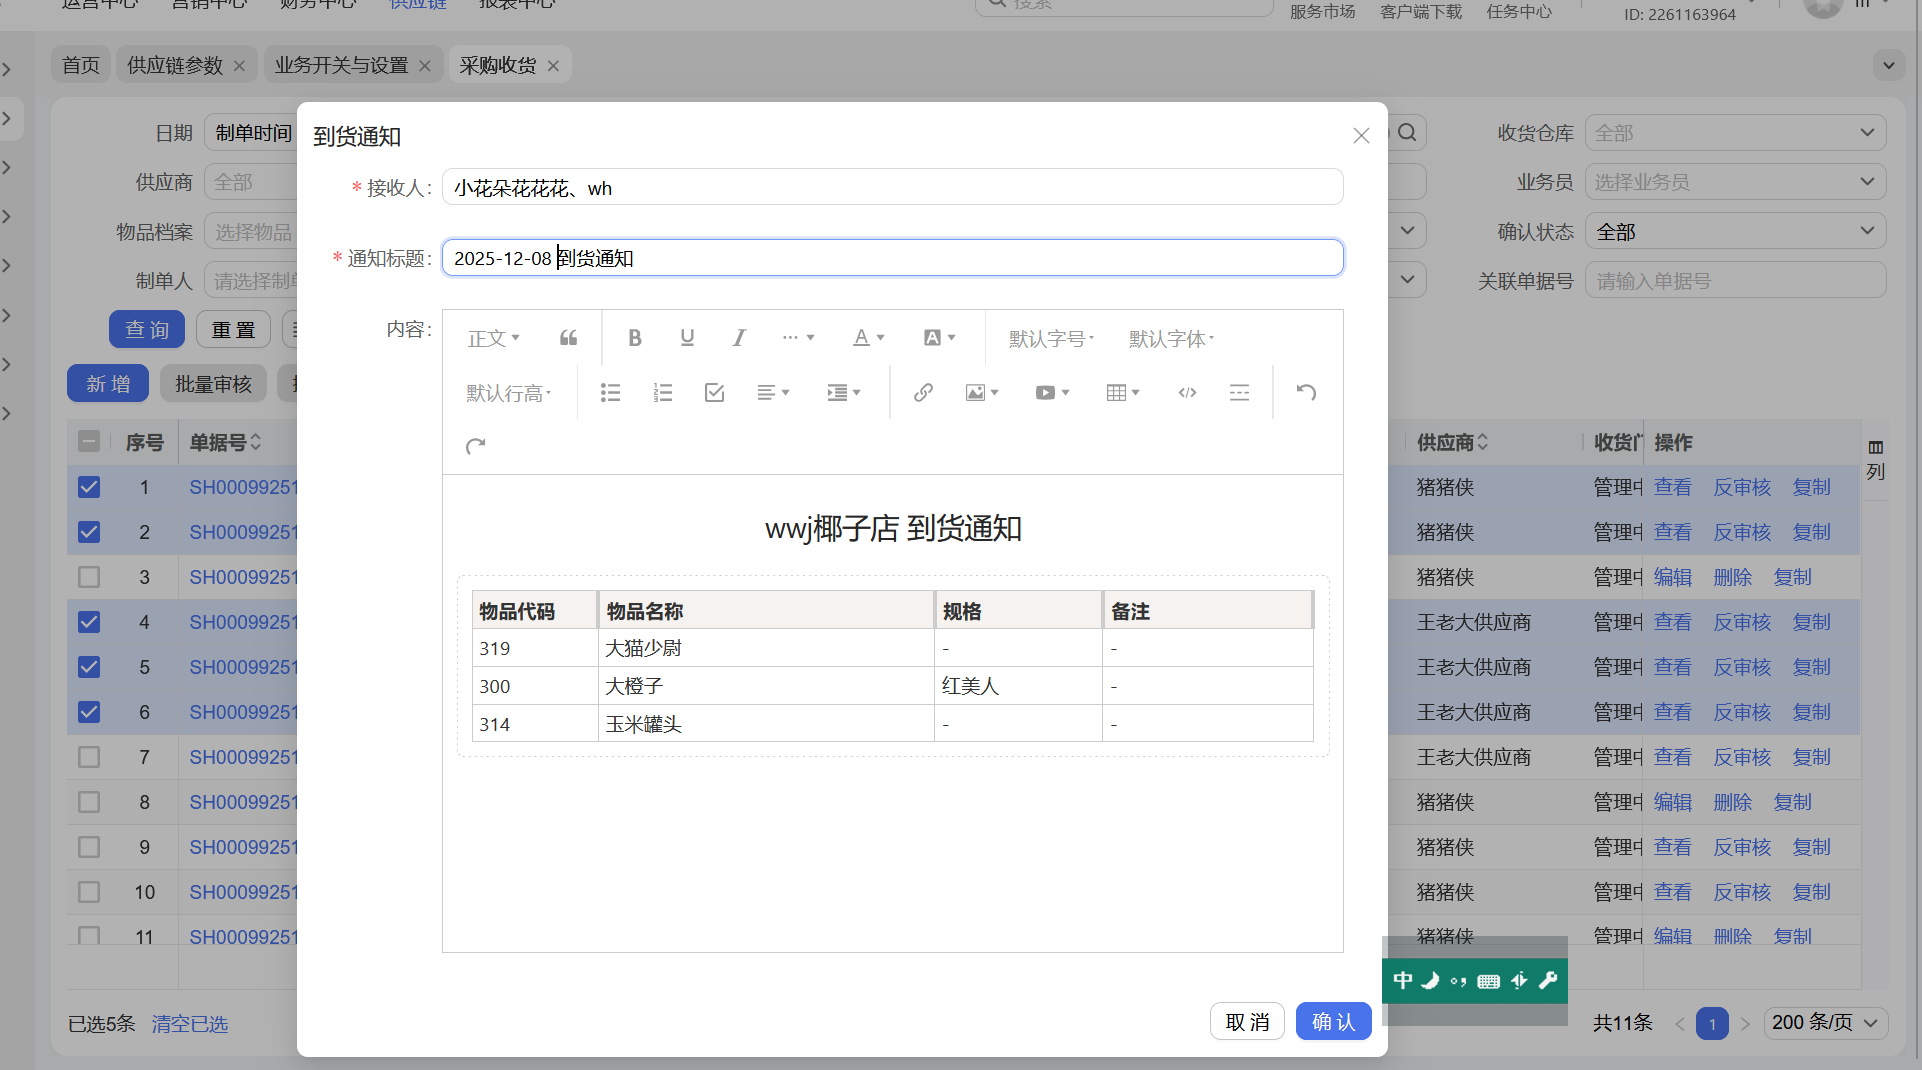
Task: Apply bold formatting in the editor
Action: click(x=634, y=338)
